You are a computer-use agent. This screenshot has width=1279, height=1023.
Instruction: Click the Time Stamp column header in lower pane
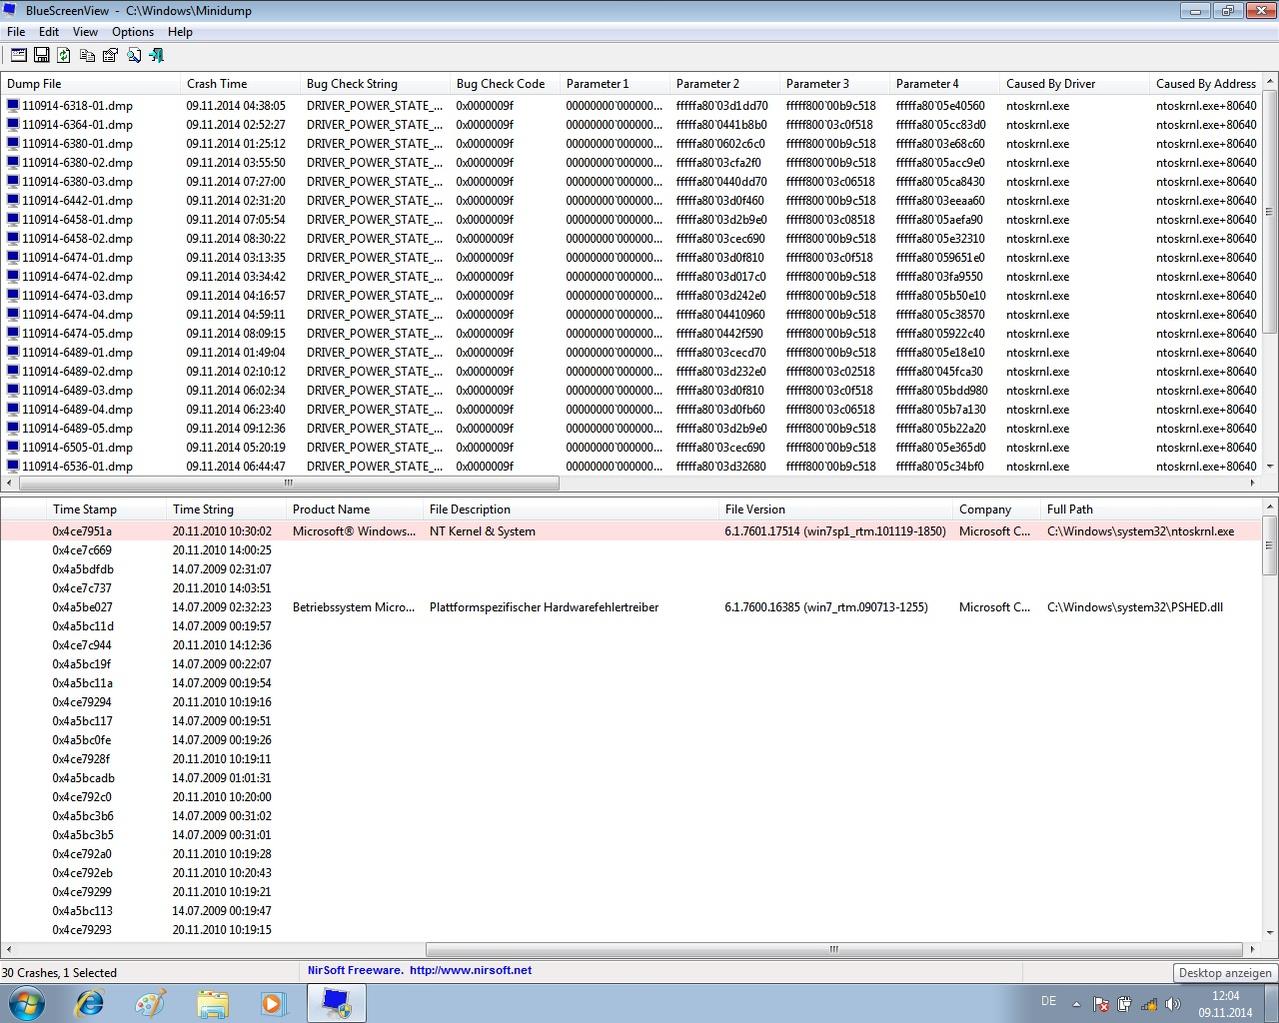tap(106, 509)
